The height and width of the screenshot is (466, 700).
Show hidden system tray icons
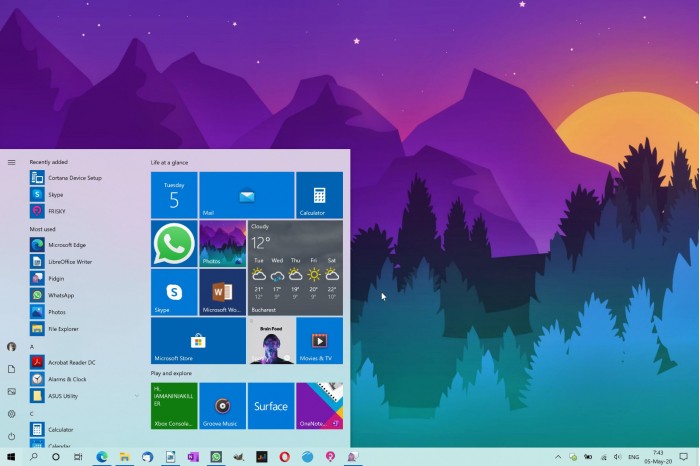pos(558,457)
